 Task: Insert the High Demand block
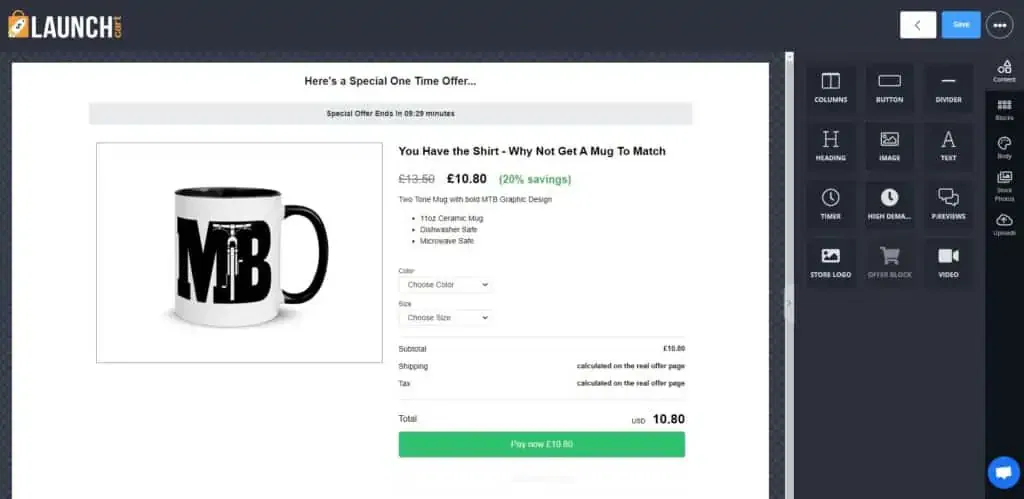[x=889, y=203]
